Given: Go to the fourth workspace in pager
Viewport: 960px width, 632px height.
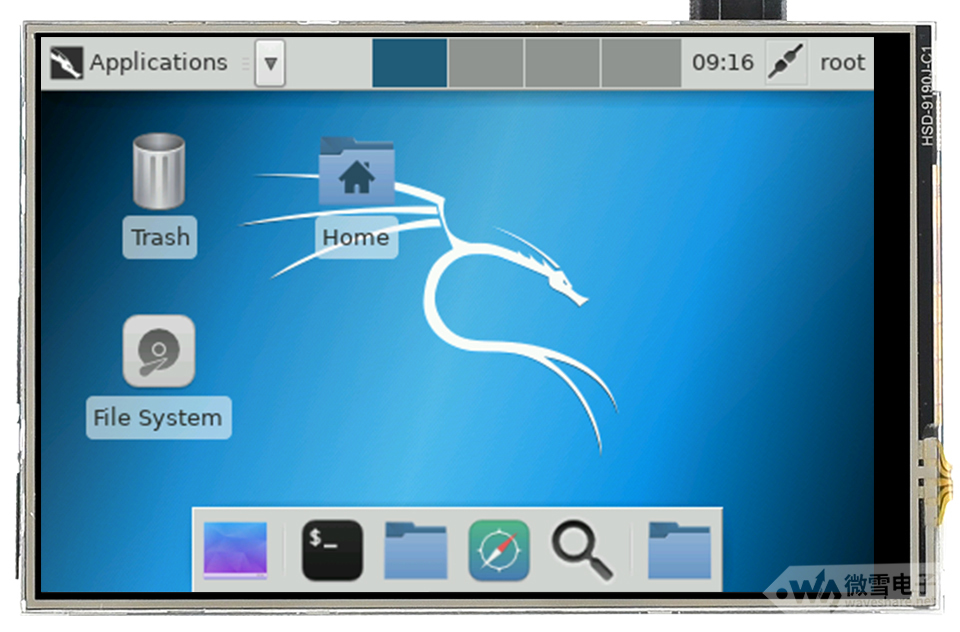Looking at the screenshot, I should (x=640, y=63).
